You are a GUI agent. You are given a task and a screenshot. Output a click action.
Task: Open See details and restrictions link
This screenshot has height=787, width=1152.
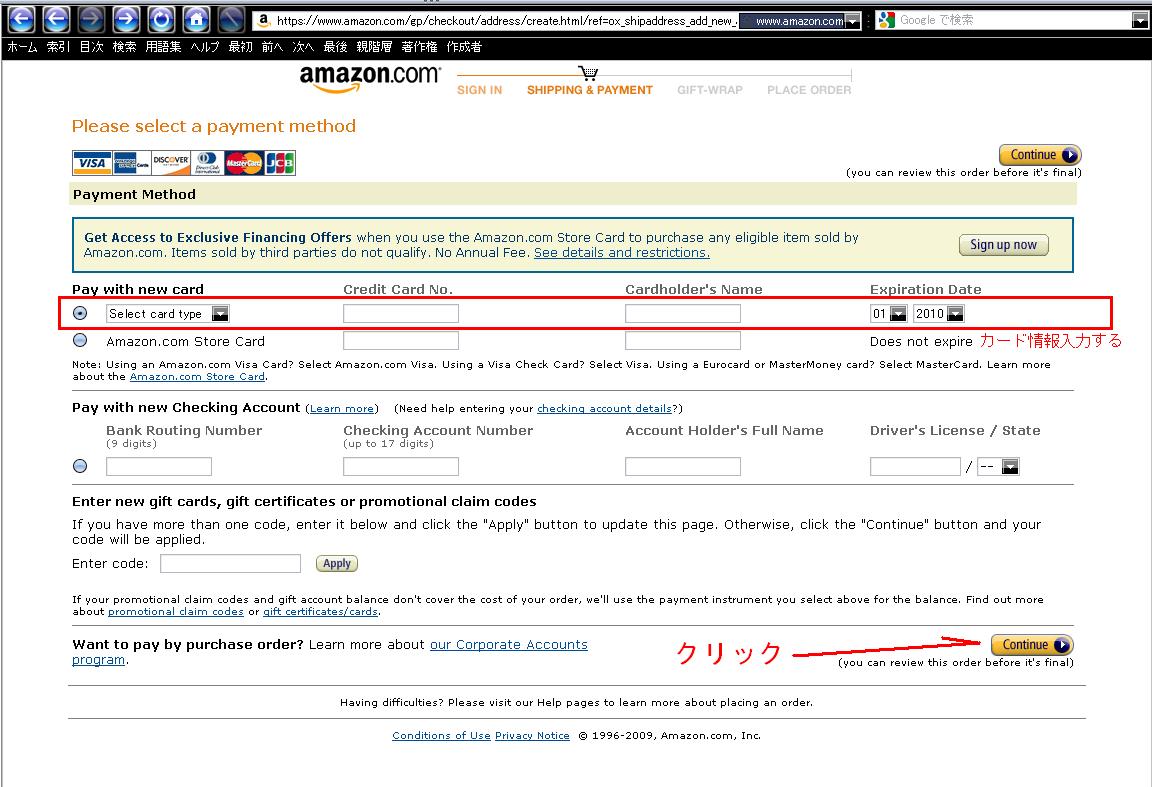(622, 253)
